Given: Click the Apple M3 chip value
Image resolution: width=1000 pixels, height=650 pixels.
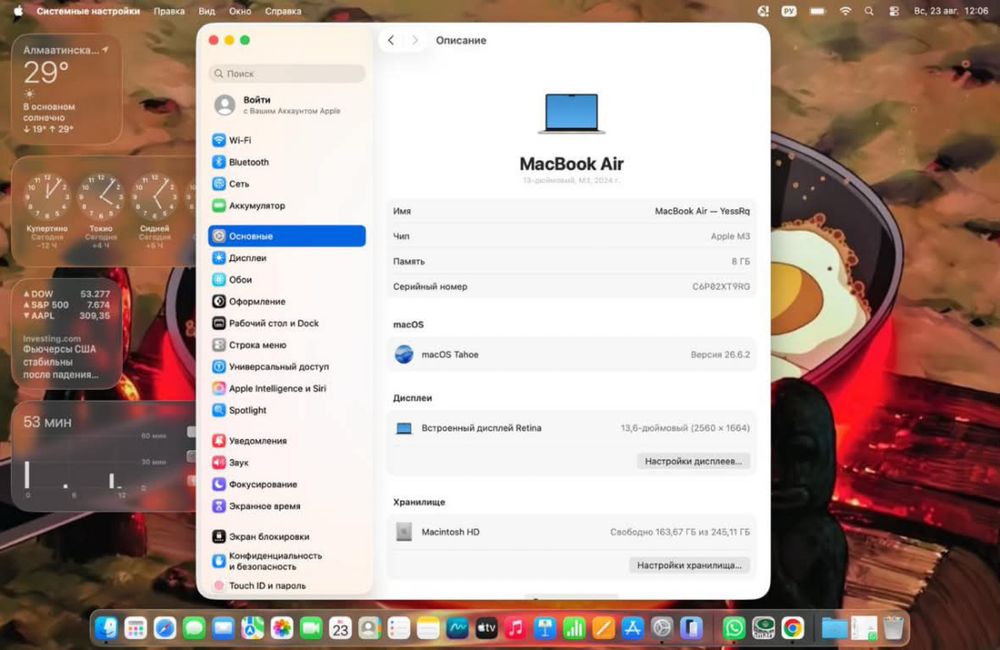Looking at the screenshot, I should click(x=730, y=236).
